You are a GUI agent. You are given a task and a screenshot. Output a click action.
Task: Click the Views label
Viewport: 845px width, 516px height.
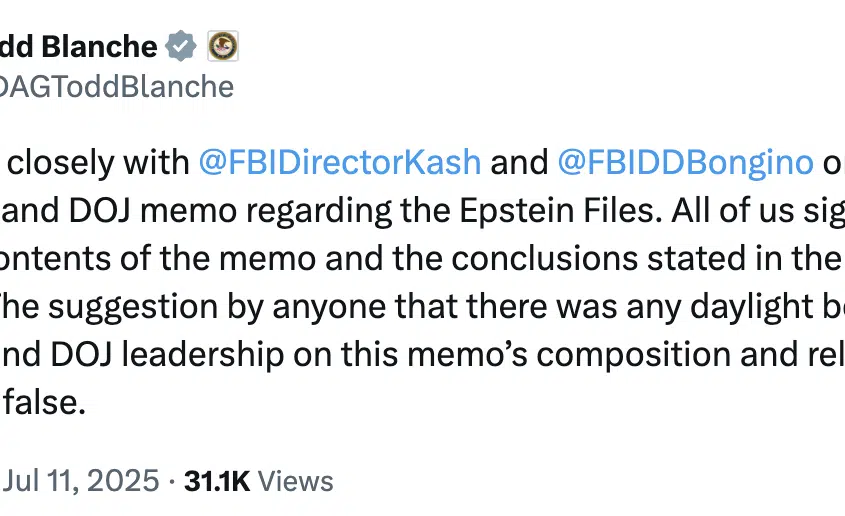(x=295, y=481)
